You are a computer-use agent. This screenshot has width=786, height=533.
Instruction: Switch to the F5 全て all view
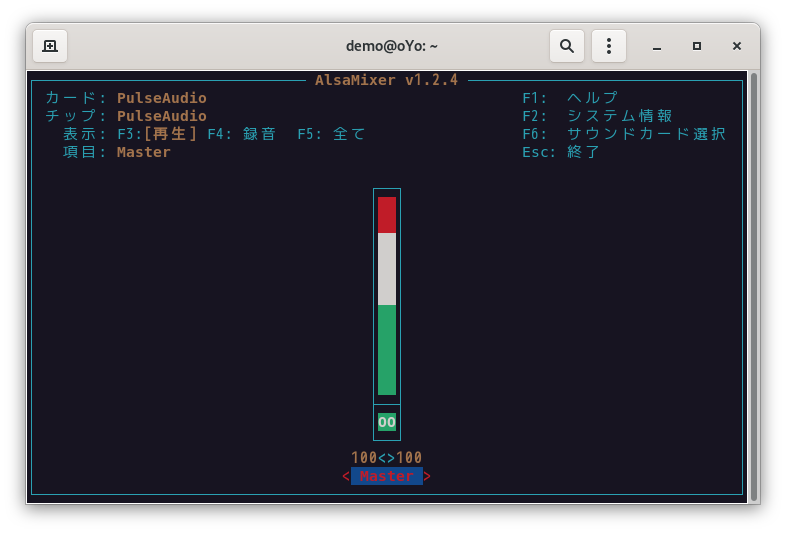click(332, 134)
